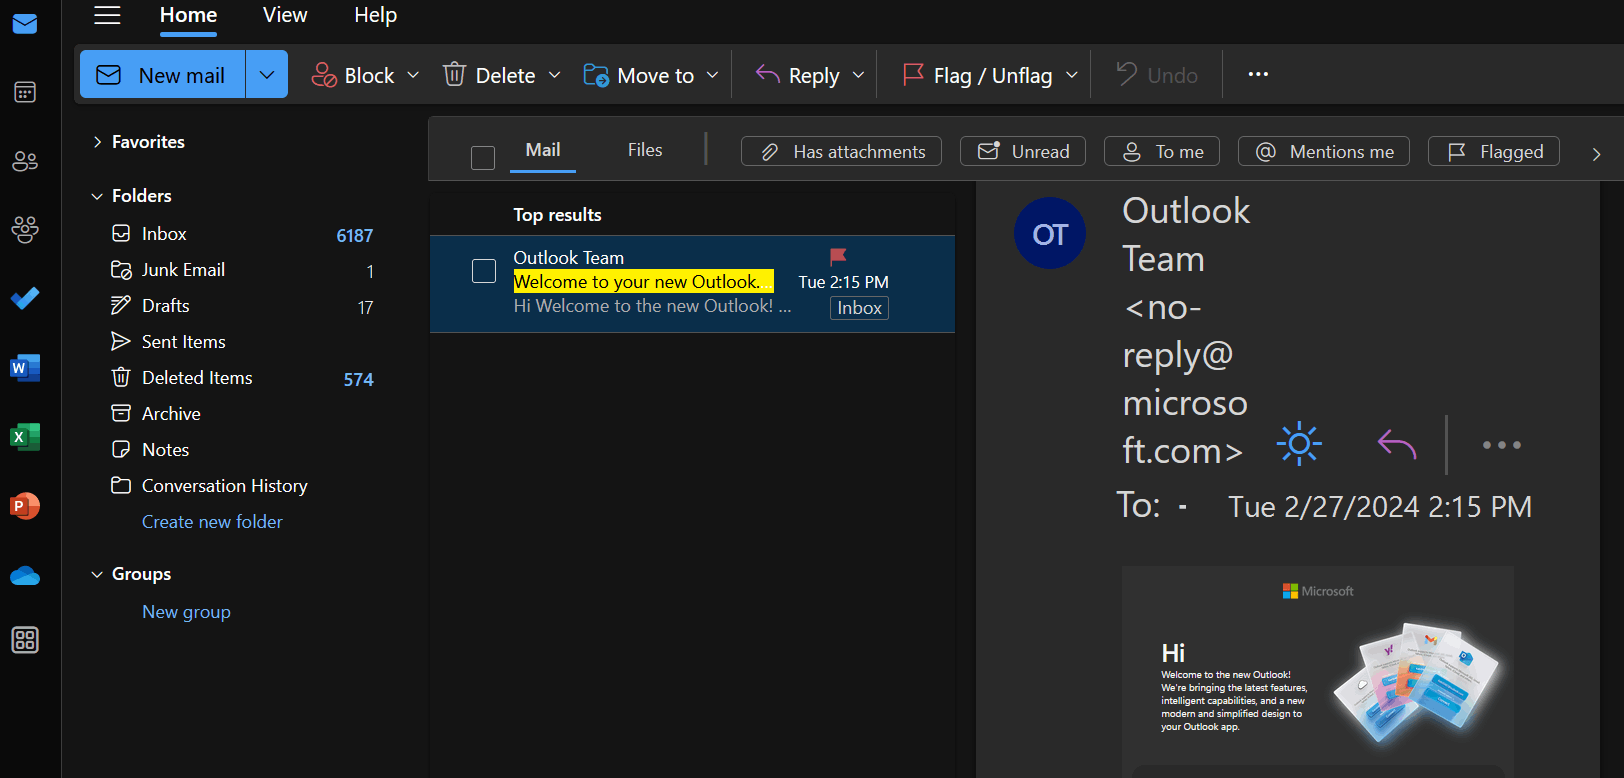The width and height of the screenshot is (1624, 778).
Task: Open more actions dots in reading pane
Action: 1502,445
